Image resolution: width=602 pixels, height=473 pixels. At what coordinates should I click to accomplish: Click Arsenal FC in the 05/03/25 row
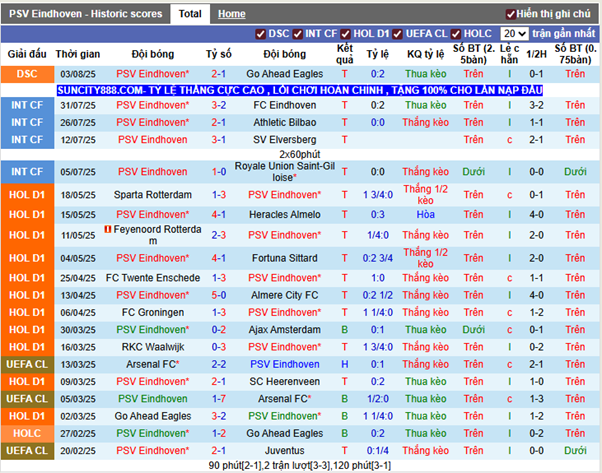(284, 399)
